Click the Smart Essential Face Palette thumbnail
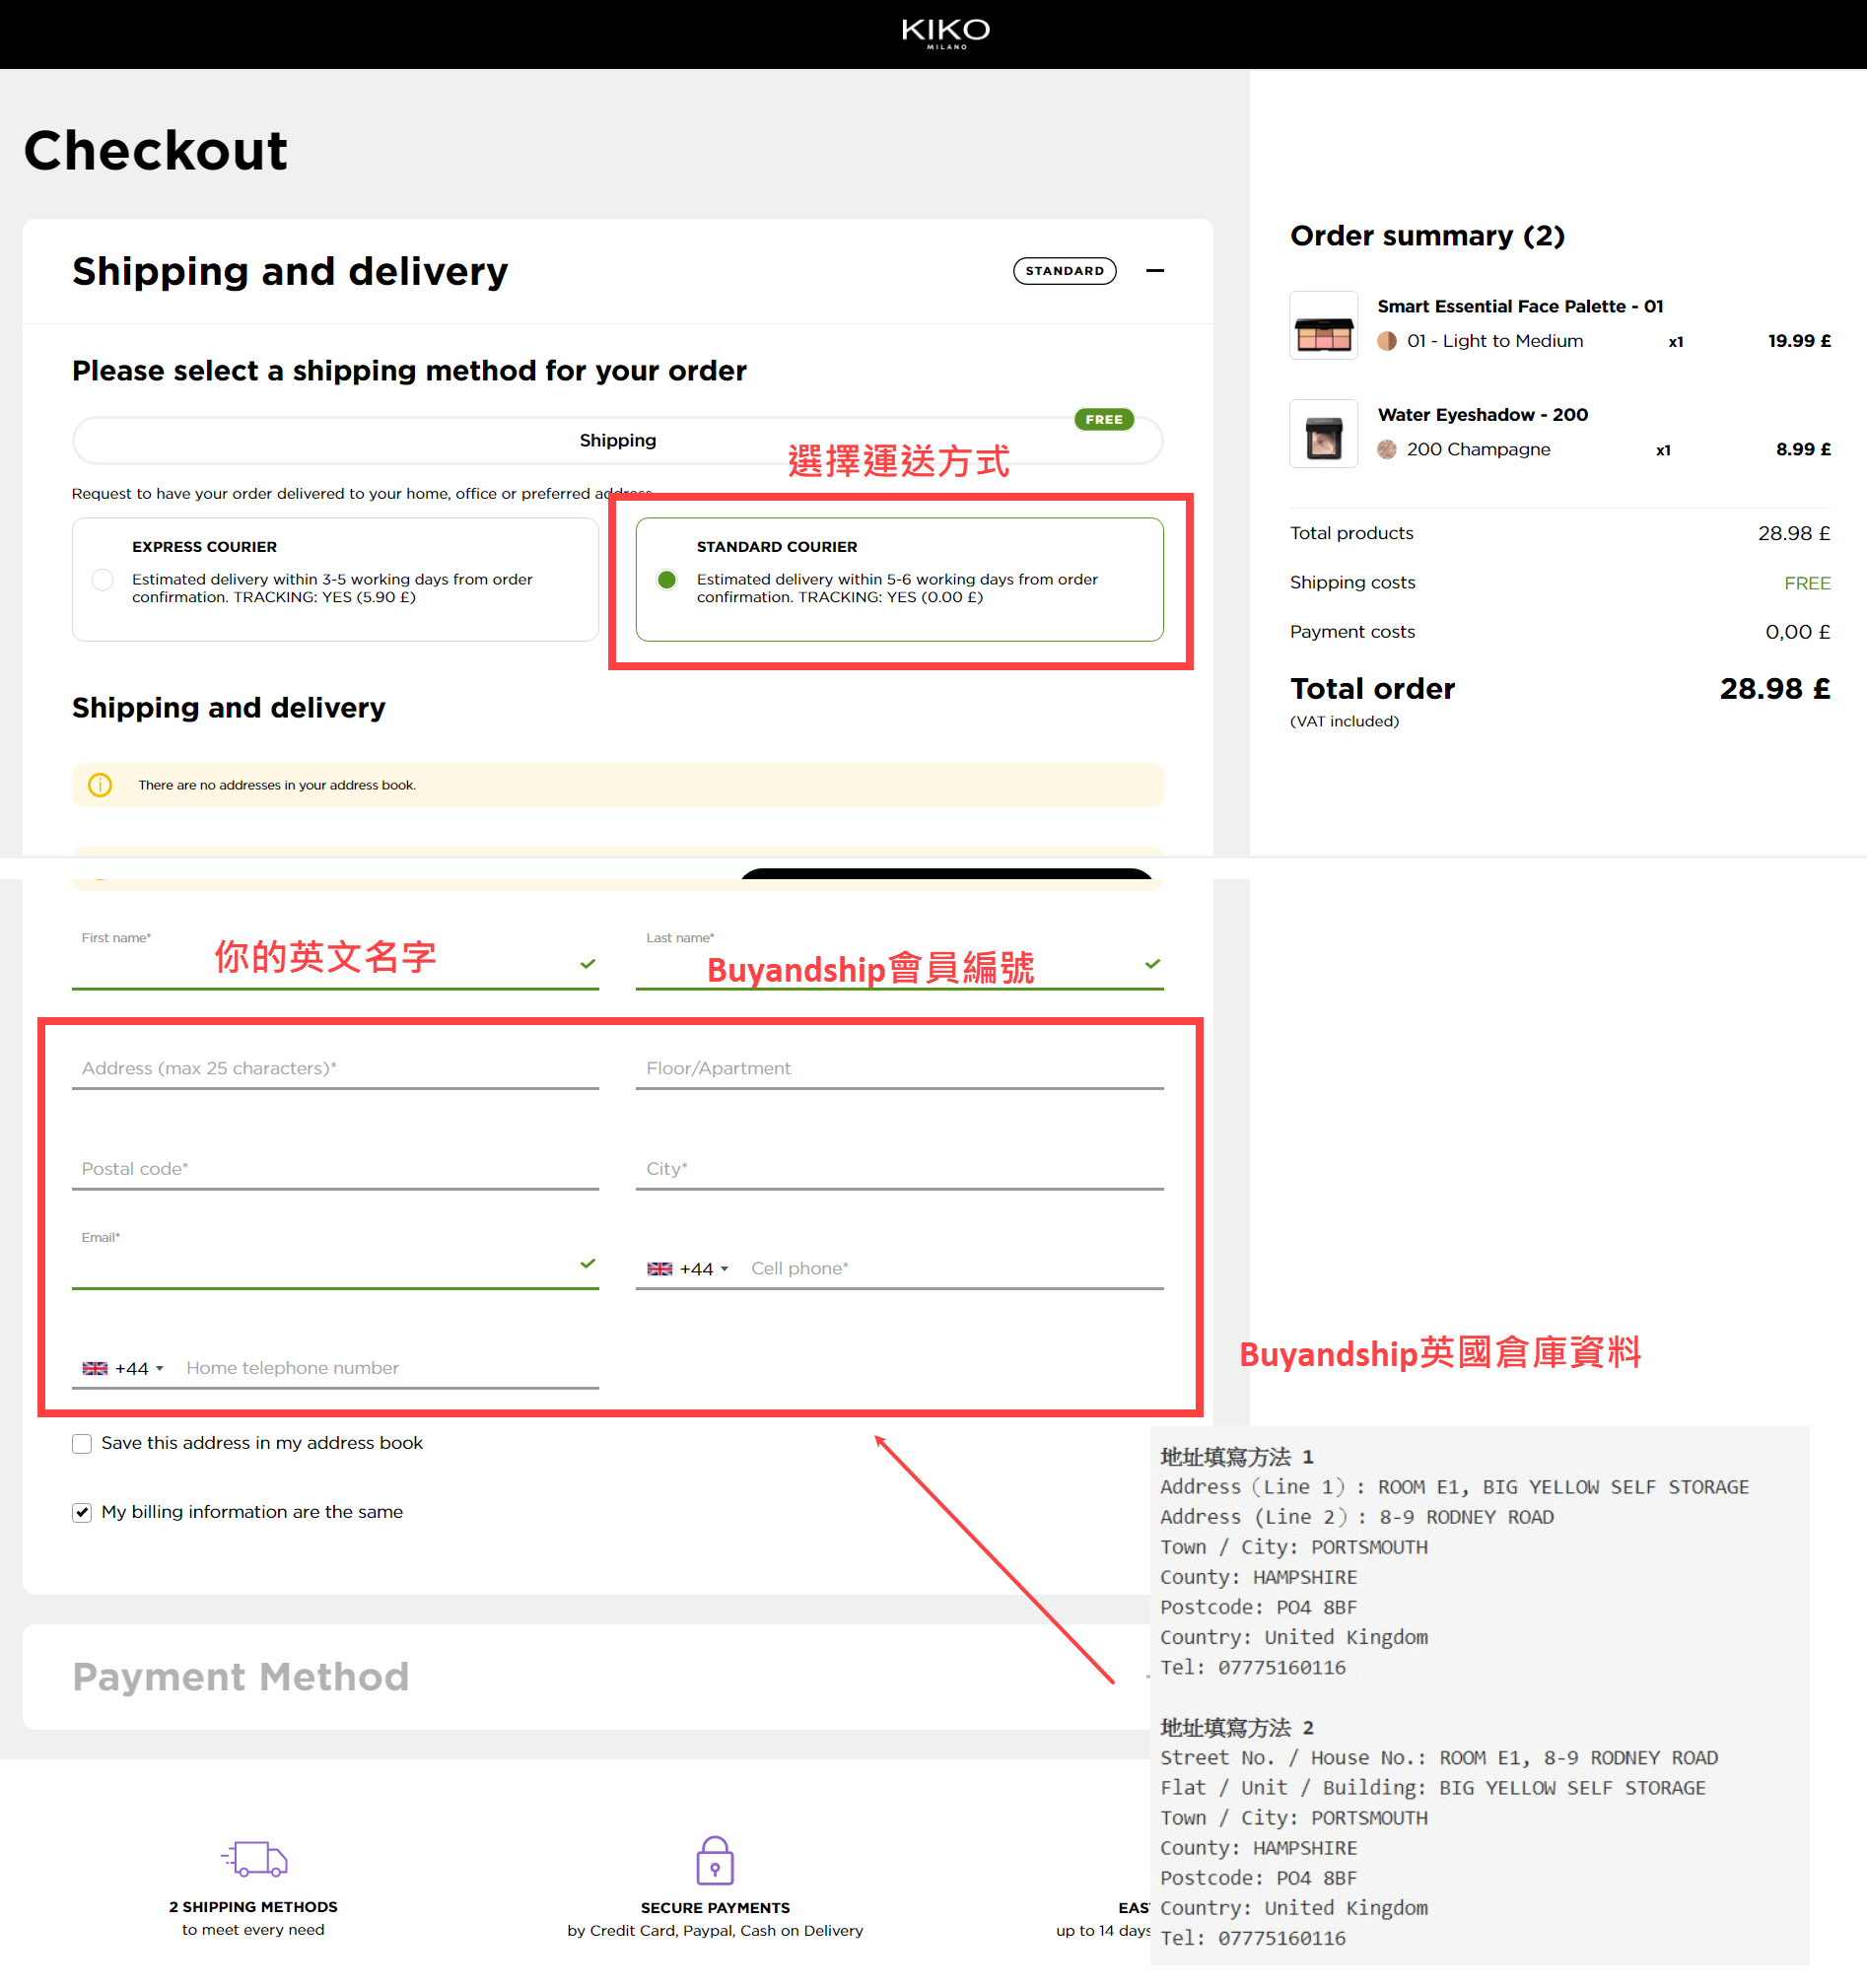 pos(1323,326)
